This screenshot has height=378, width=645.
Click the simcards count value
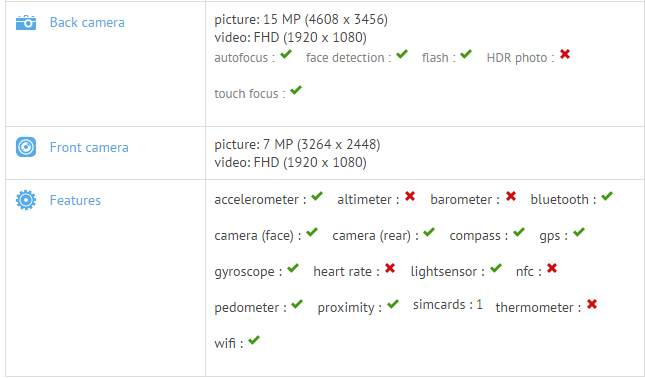click(x=480, y=304)
